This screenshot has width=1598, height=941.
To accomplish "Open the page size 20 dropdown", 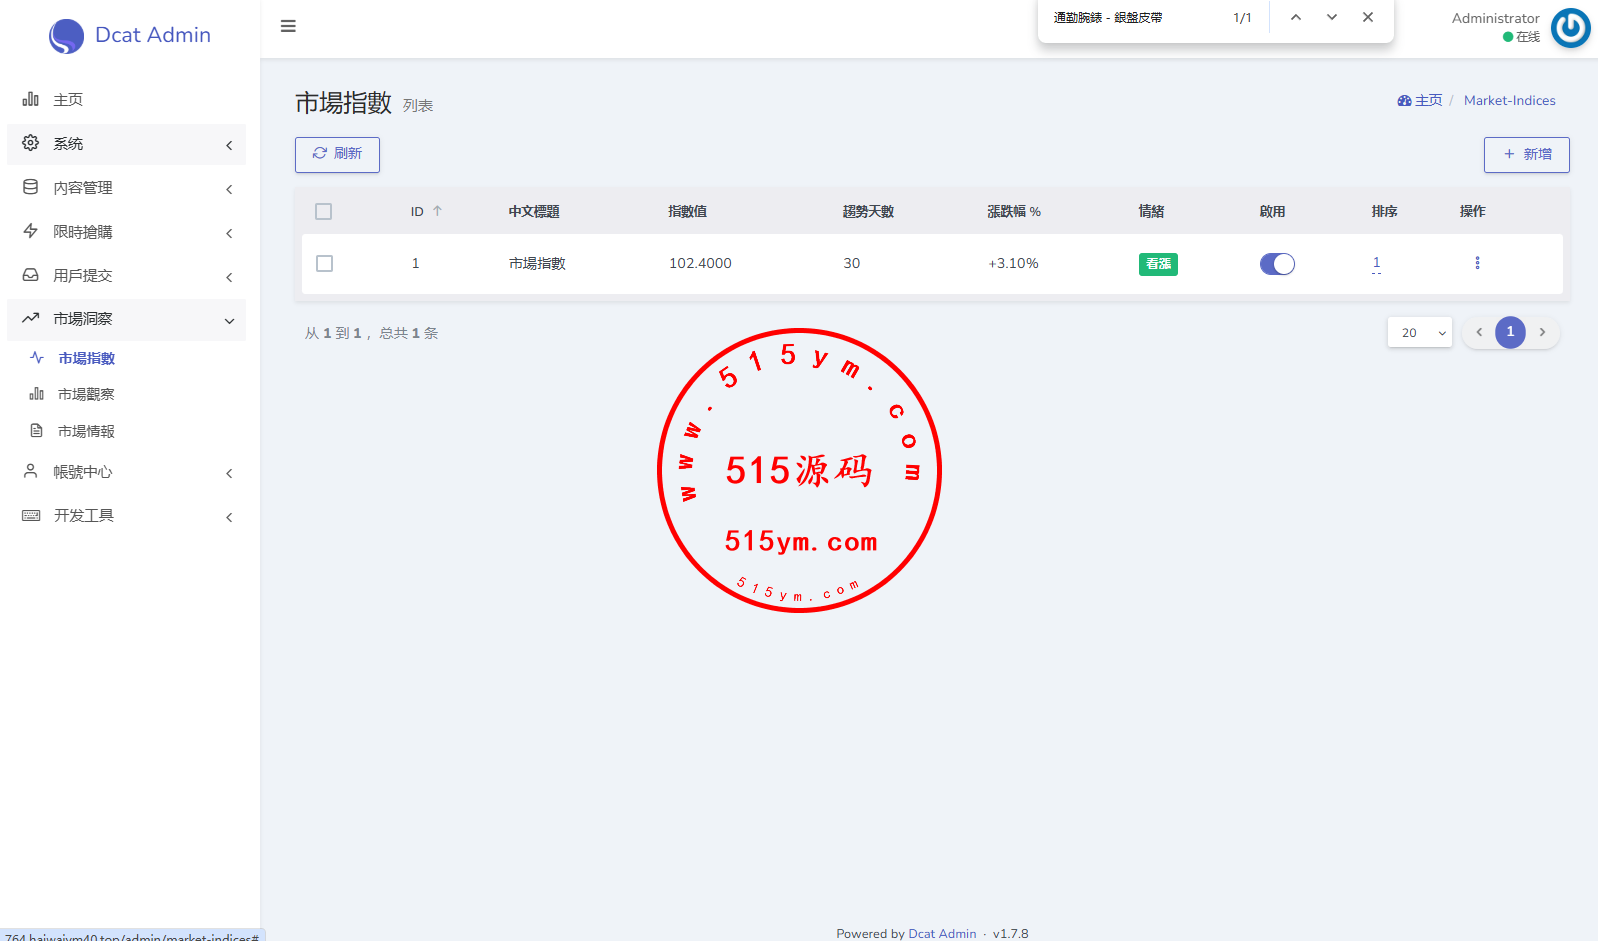I will click(1419, 333).
